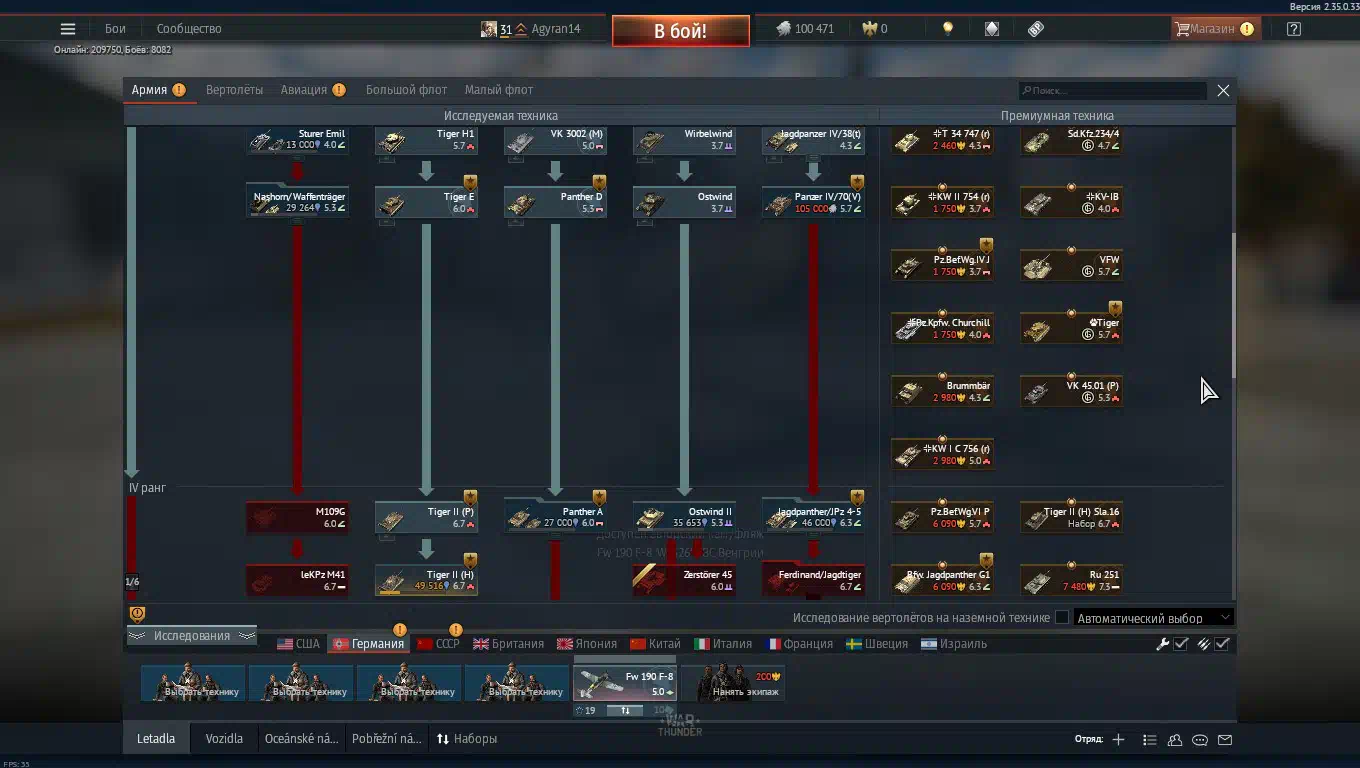This screenshot has height=768, width=1360.
Task: Open the main hamburger menu
Action: pyautogui.click(x=68, y=29)
